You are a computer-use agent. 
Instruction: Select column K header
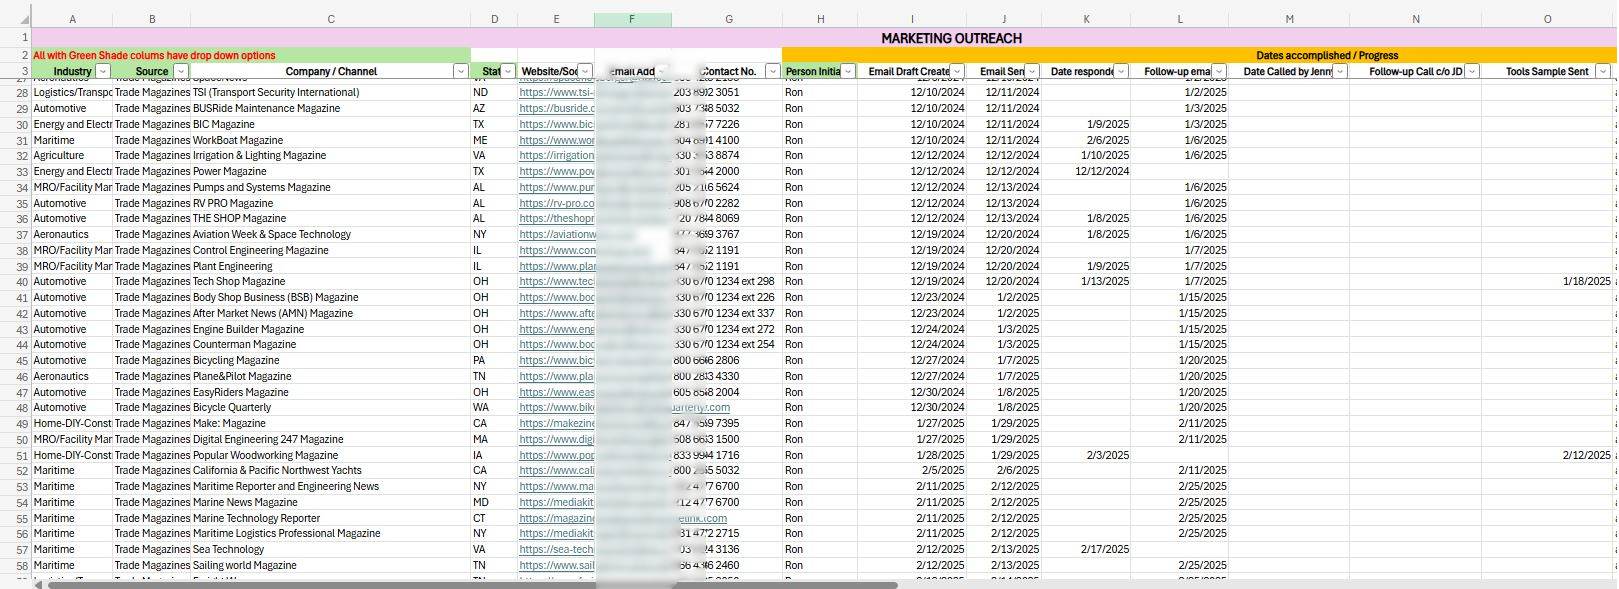1086,19
